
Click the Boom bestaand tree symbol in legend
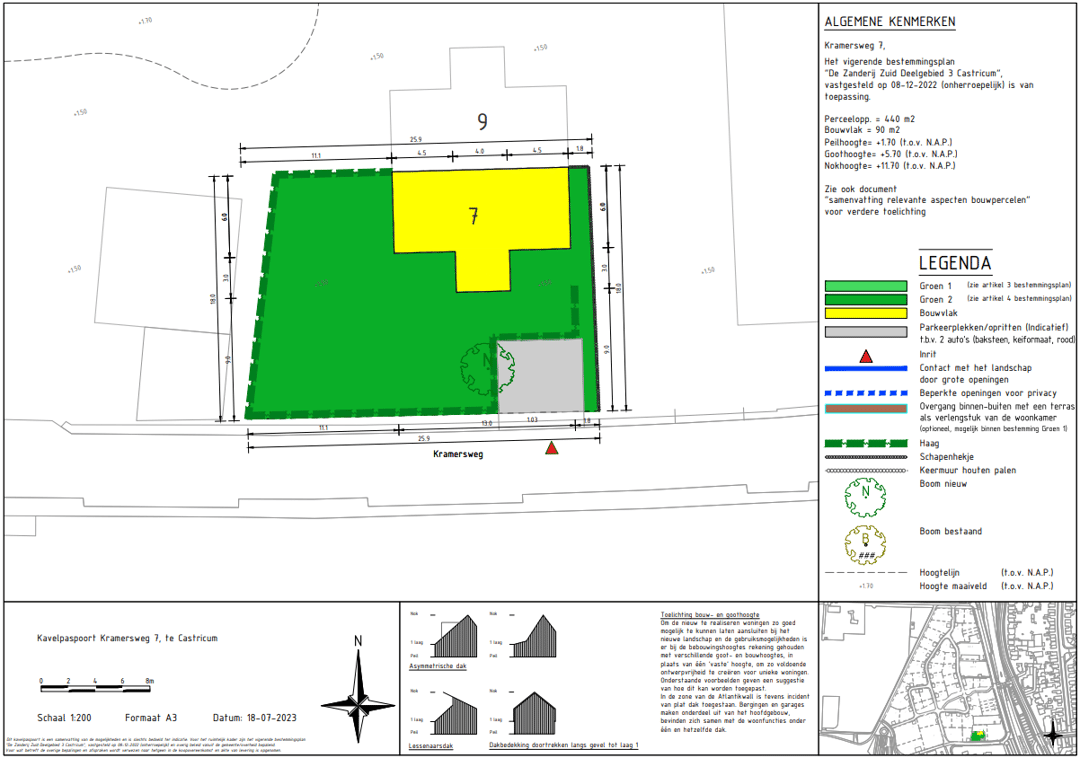coord(866,541)
